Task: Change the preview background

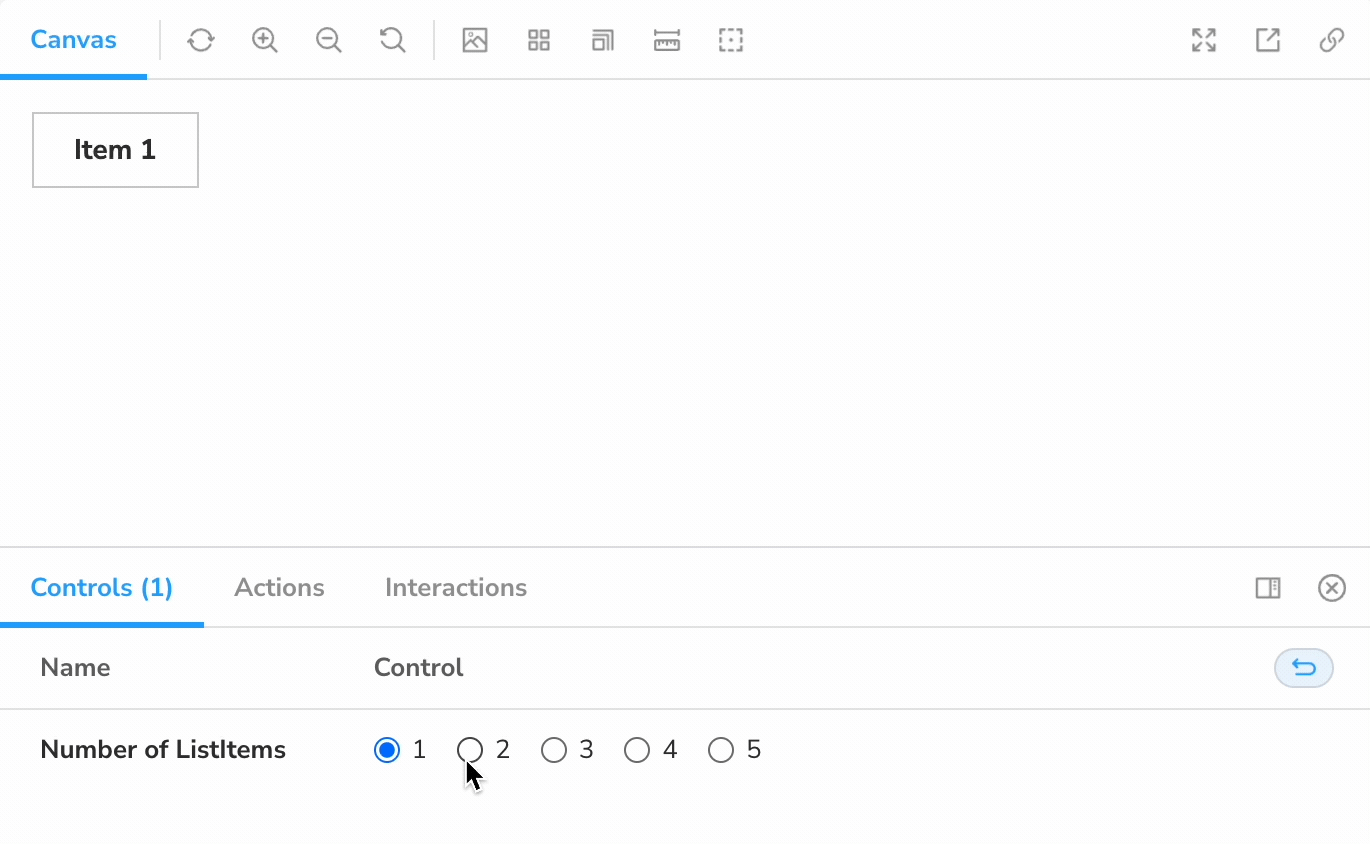Action: click(475, 40)
